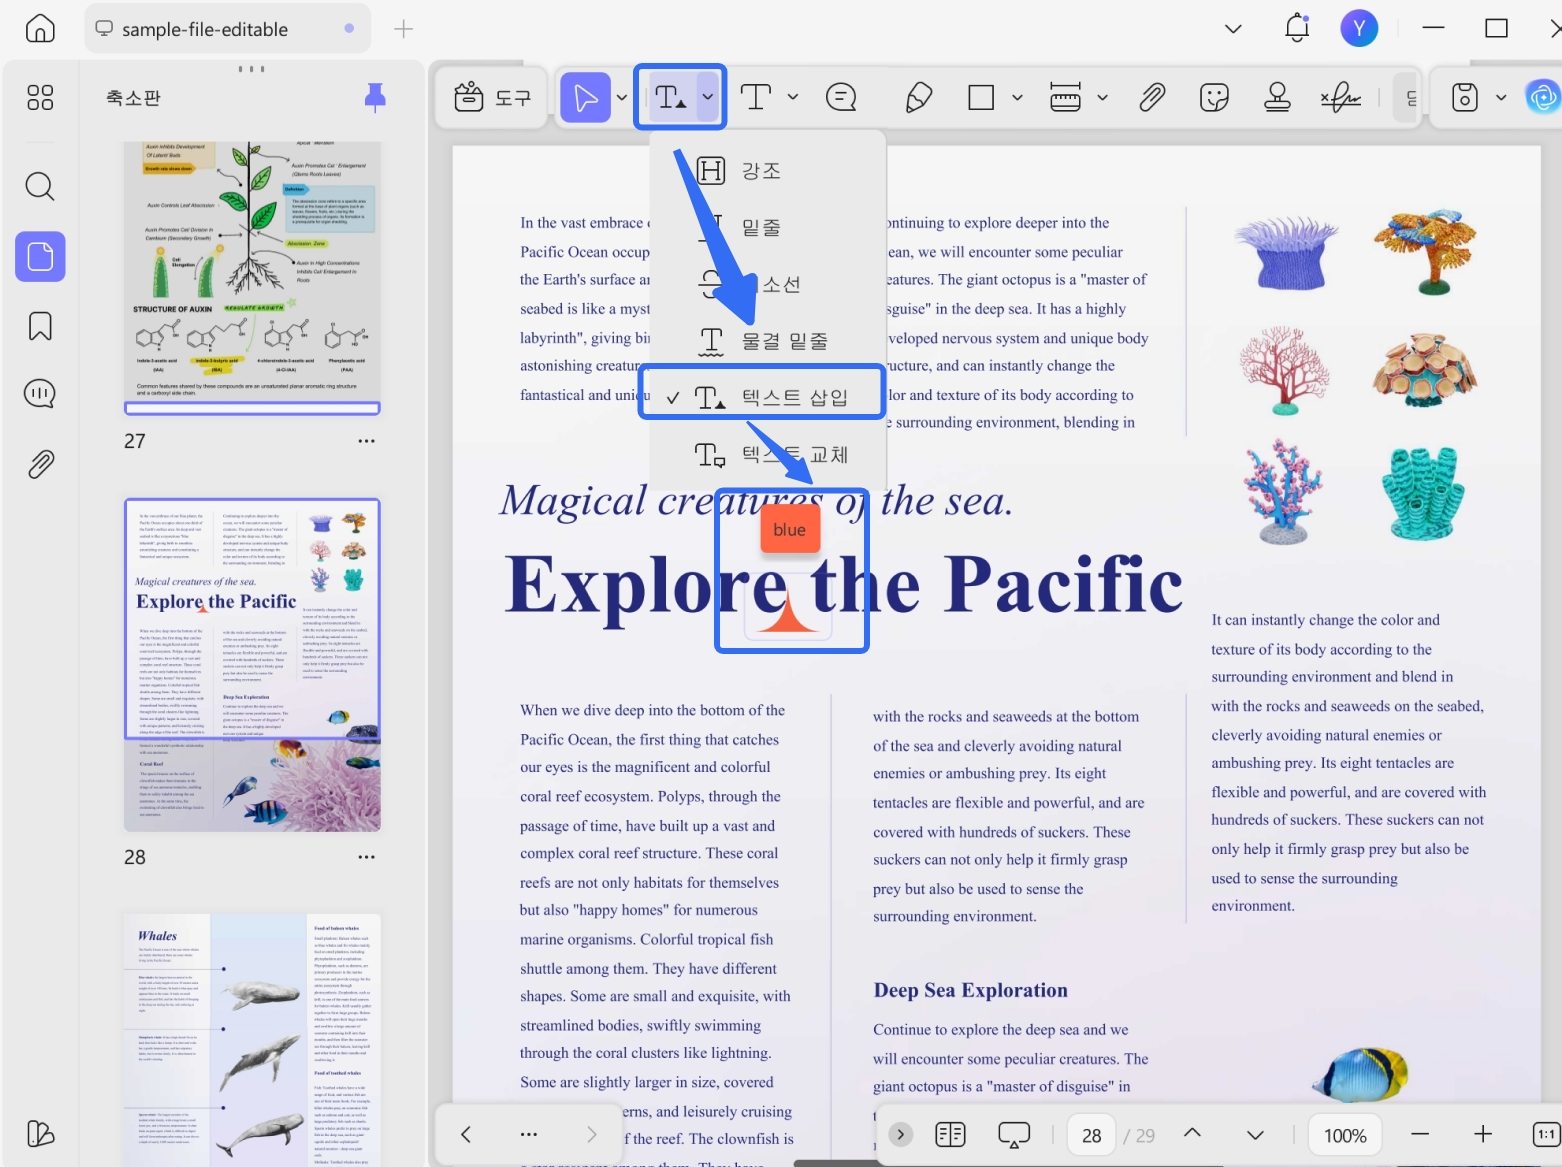Open the signature tool
Screen dimensions: 1562x1167
(x=1340, y=97)
